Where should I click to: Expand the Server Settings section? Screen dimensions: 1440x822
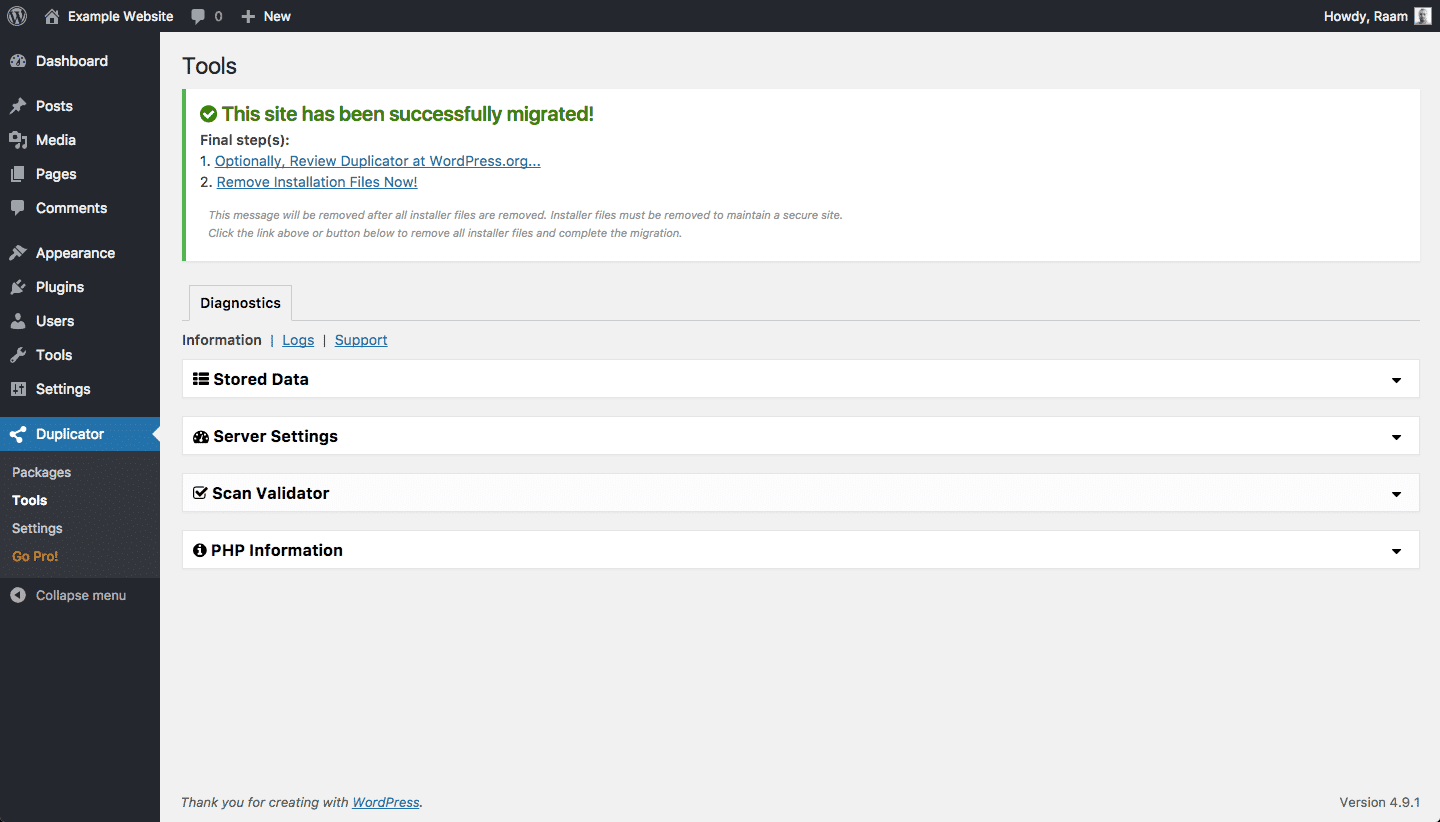(x=800, y=435)
